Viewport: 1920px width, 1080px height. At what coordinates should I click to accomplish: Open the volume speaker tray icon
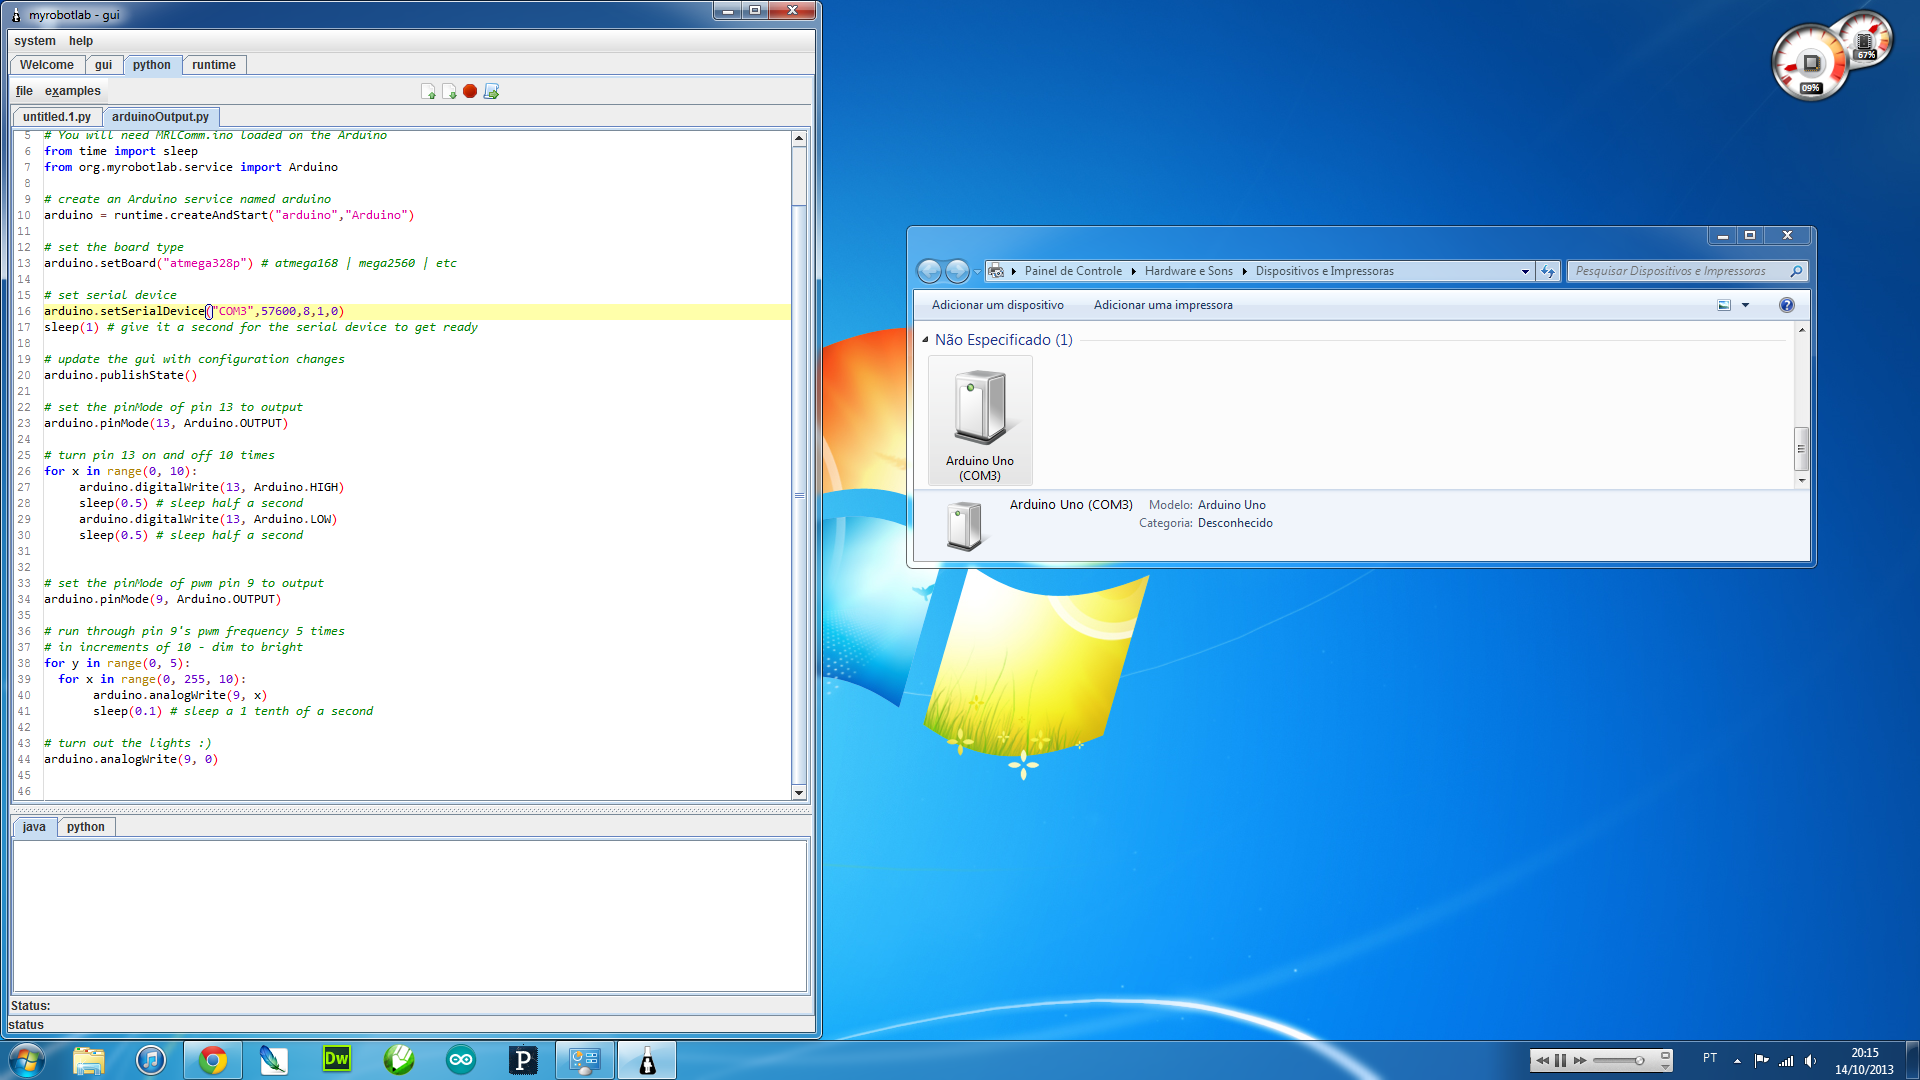(x=1810, y=1060)
